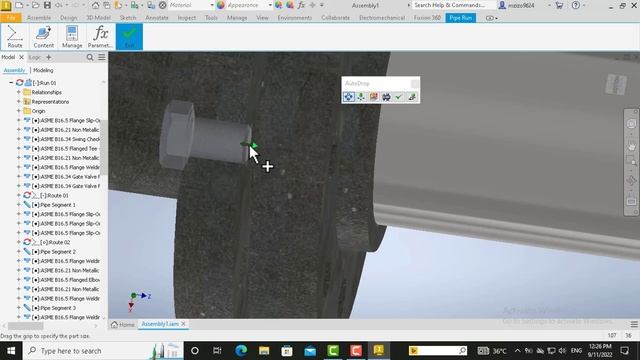Click the ViewCube in the viewport
Image resolution: width=640 pixels, height=360 pixels.
(616, 85)
